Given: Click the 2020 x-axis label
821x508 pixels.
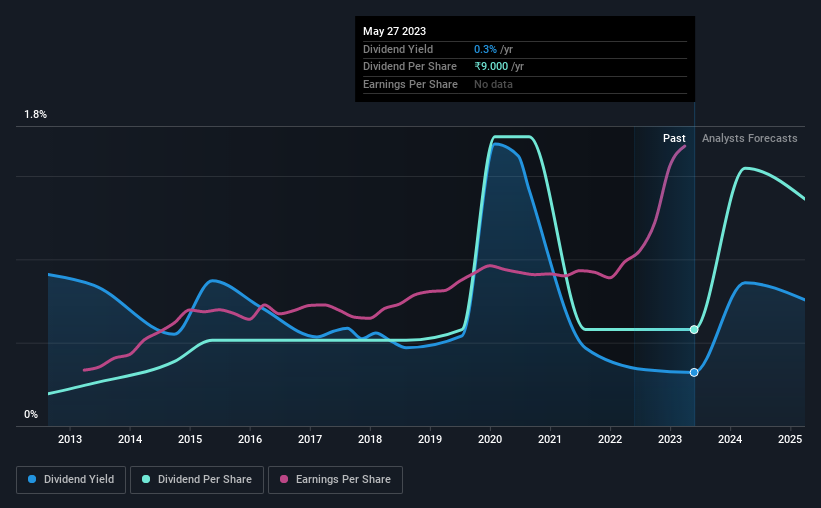Looking at the screenshot, I should pos(490,439).
